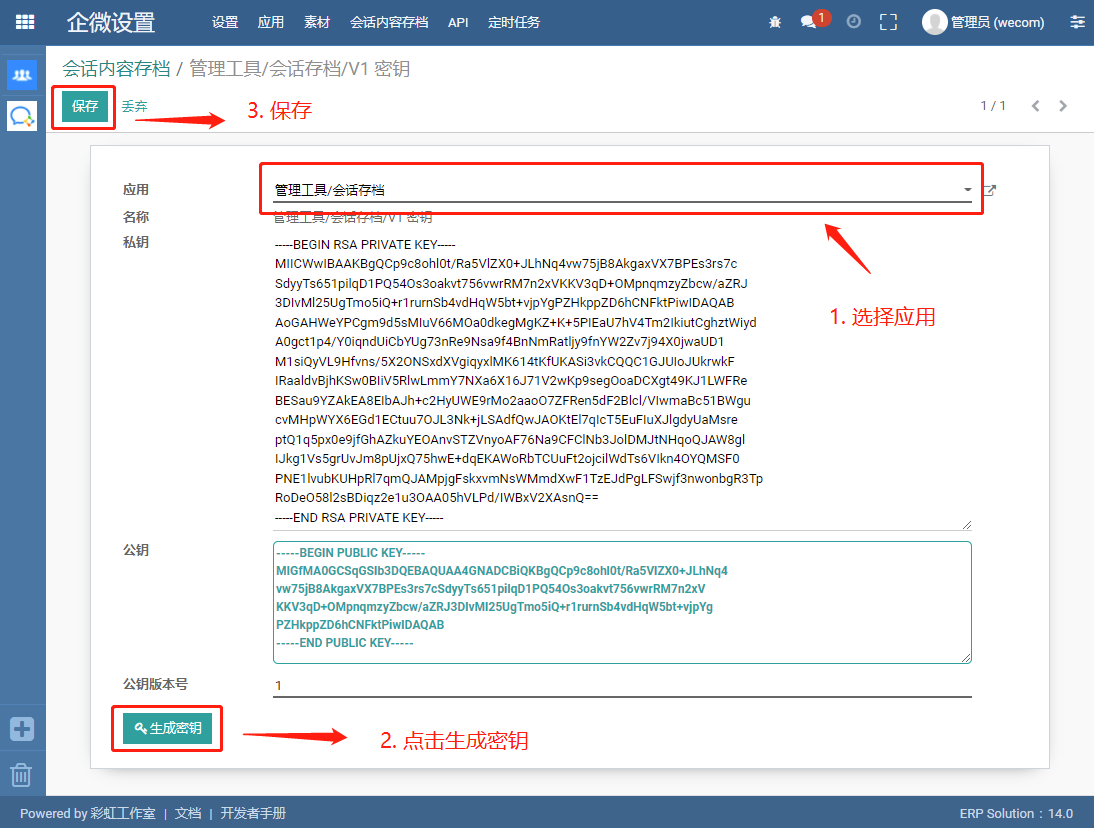Image resolution: width=1094 pixels, height=828 pixels.
Task: Open the conversations message icon
Action: coord(809,22)
